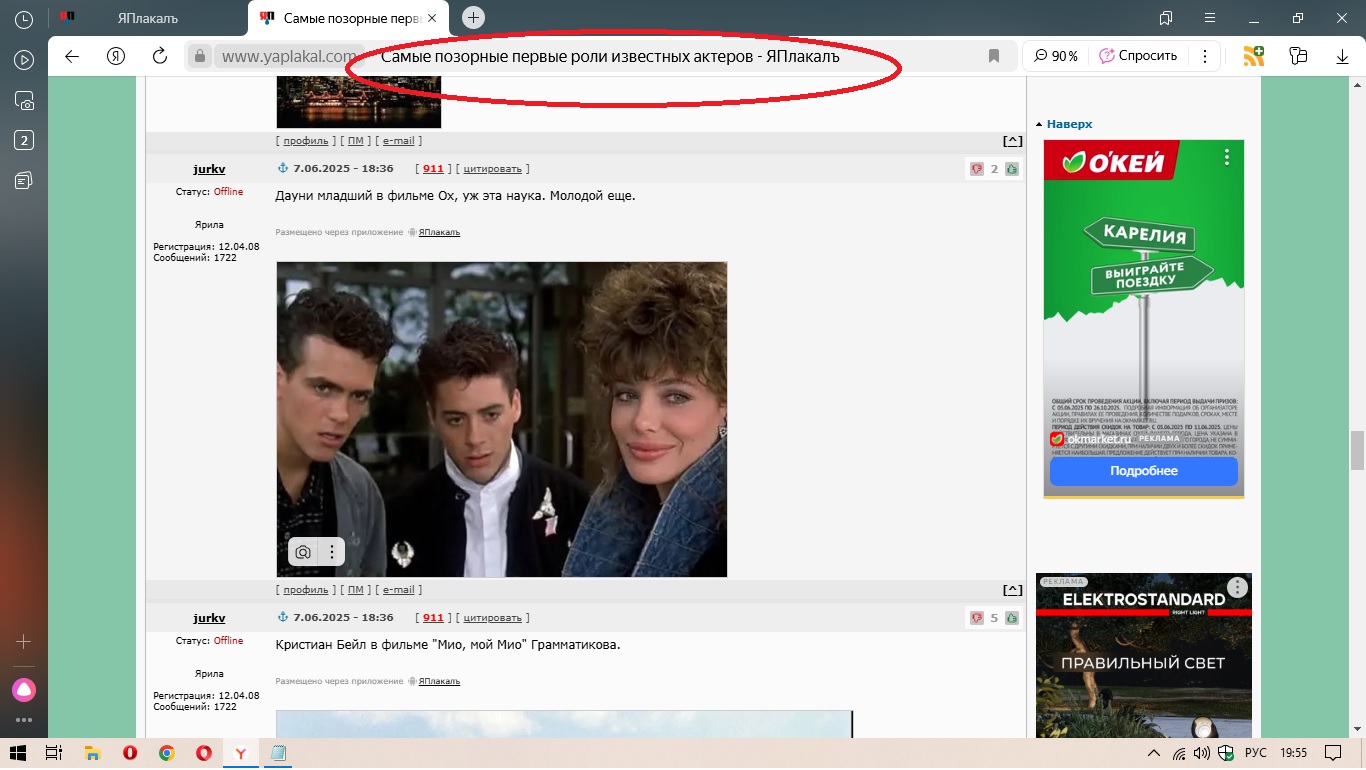Open browser history clock icon in sidebar
1366x770 pixels.
(24, 19)
